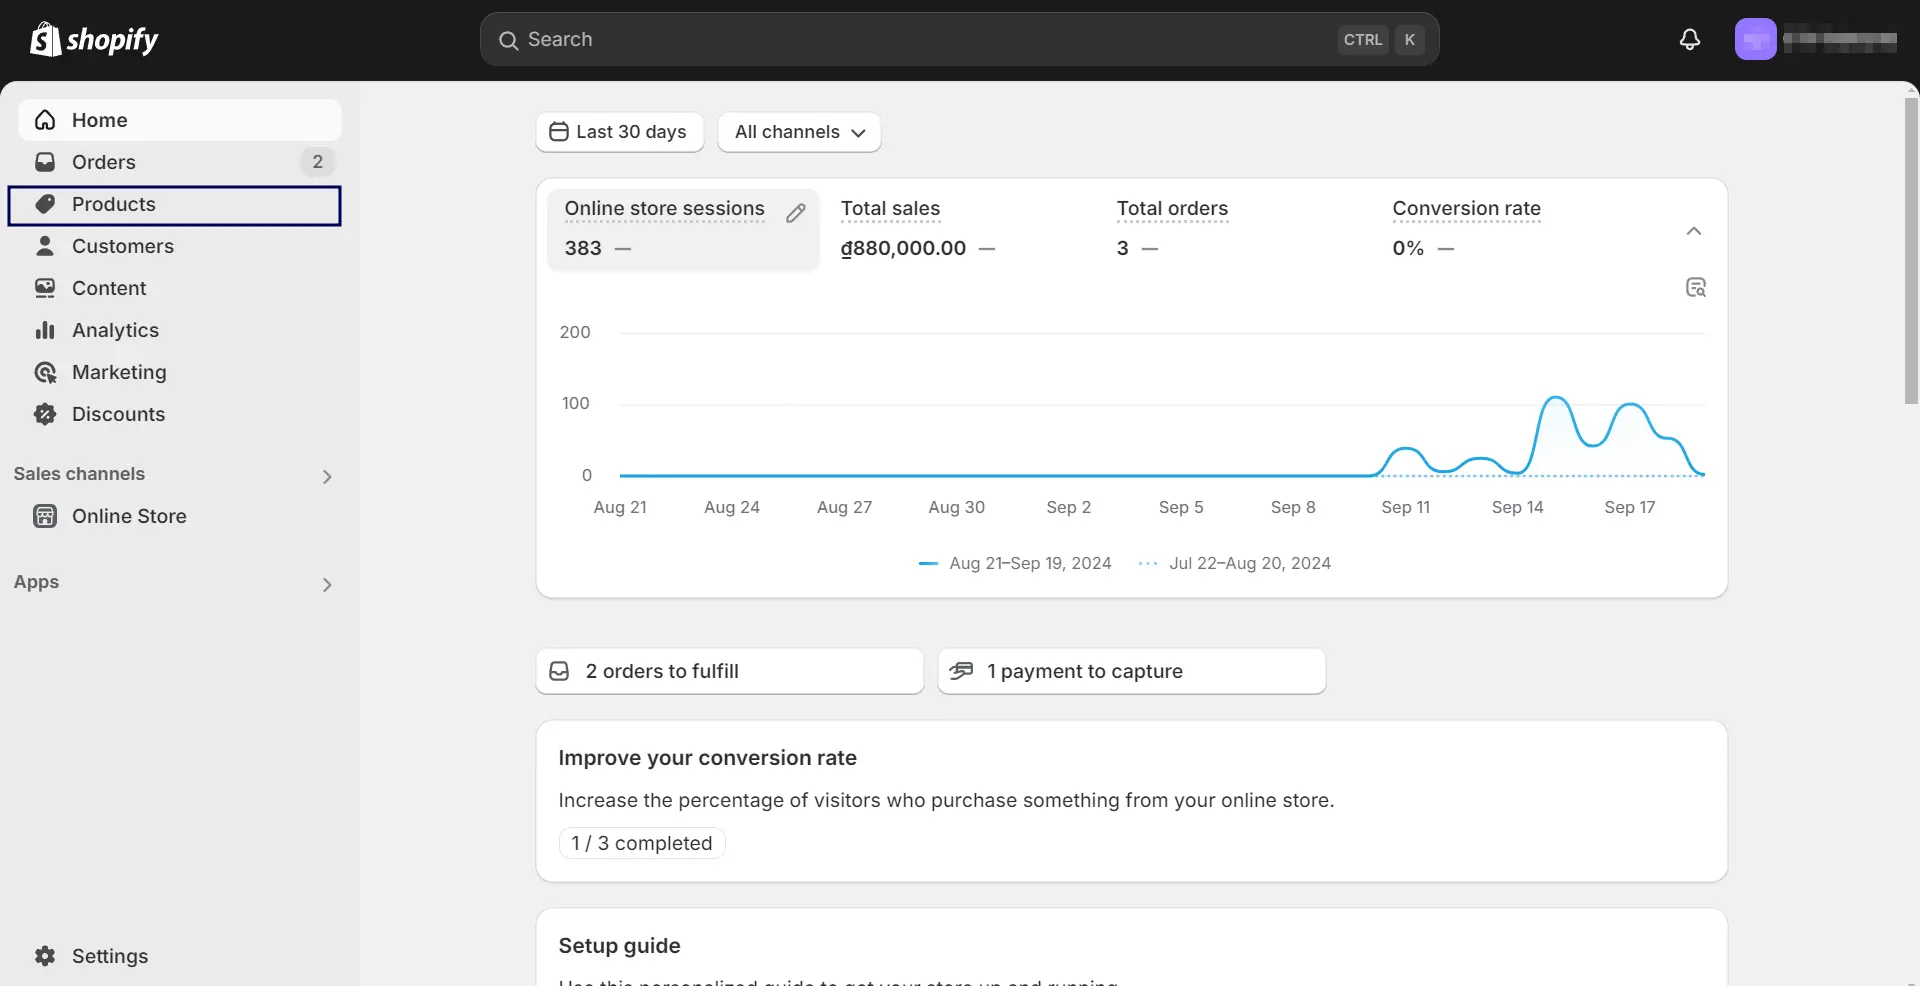Open the store account avatar menu
This screenshot has height=986, width=1920.
[1755, 40]
